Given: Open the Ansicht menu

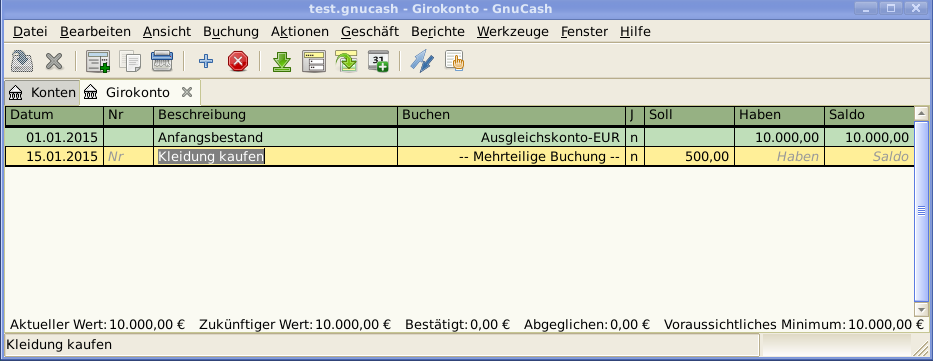Looking at the screenshot, I should click(x=167, y=32).
